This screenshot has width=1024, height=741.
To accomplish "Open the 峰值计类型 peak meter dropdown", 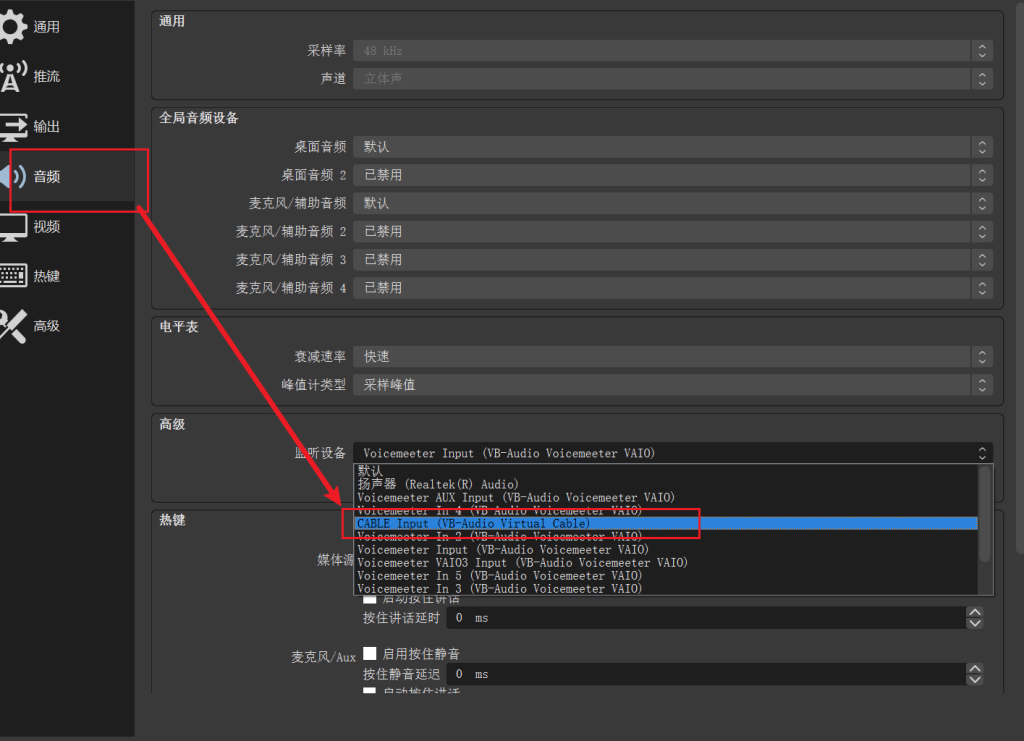I will 673,385.
